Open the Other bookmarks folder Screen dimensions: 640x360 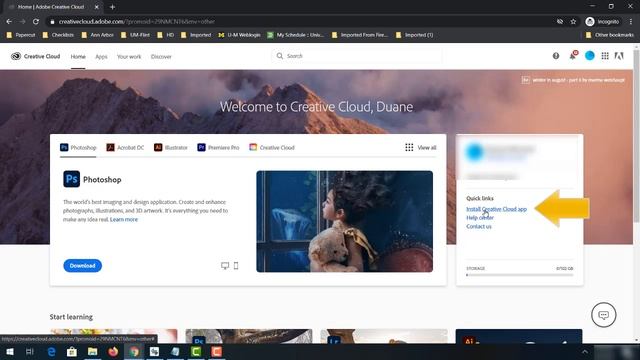[609, 35]
